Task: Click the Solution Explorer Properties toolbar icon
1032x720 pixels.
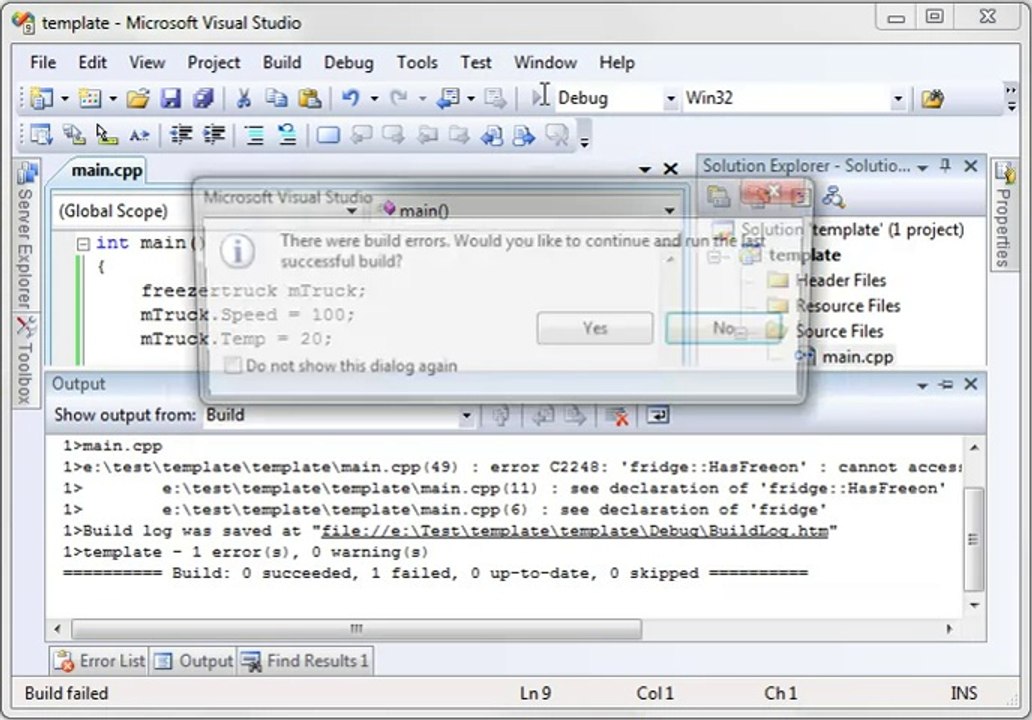Action: click(718, 196)
